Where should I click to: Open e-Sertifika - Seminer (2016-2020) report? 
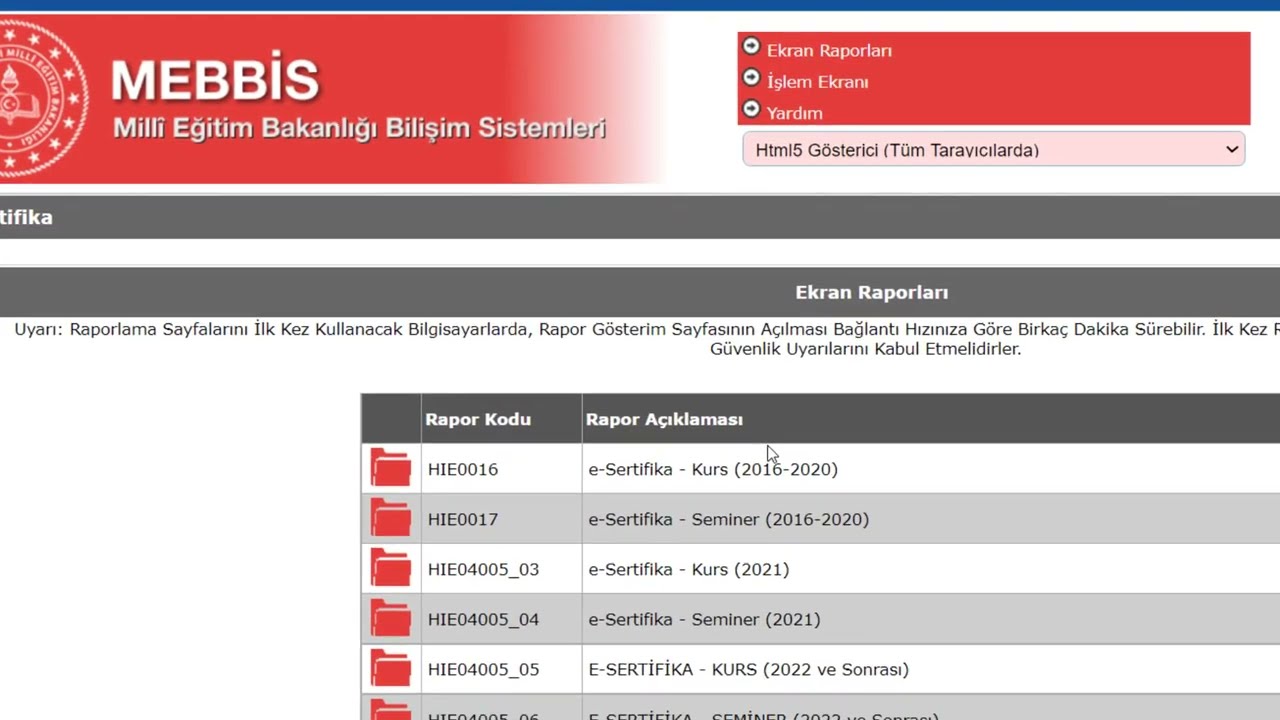(x=729, y=519)
